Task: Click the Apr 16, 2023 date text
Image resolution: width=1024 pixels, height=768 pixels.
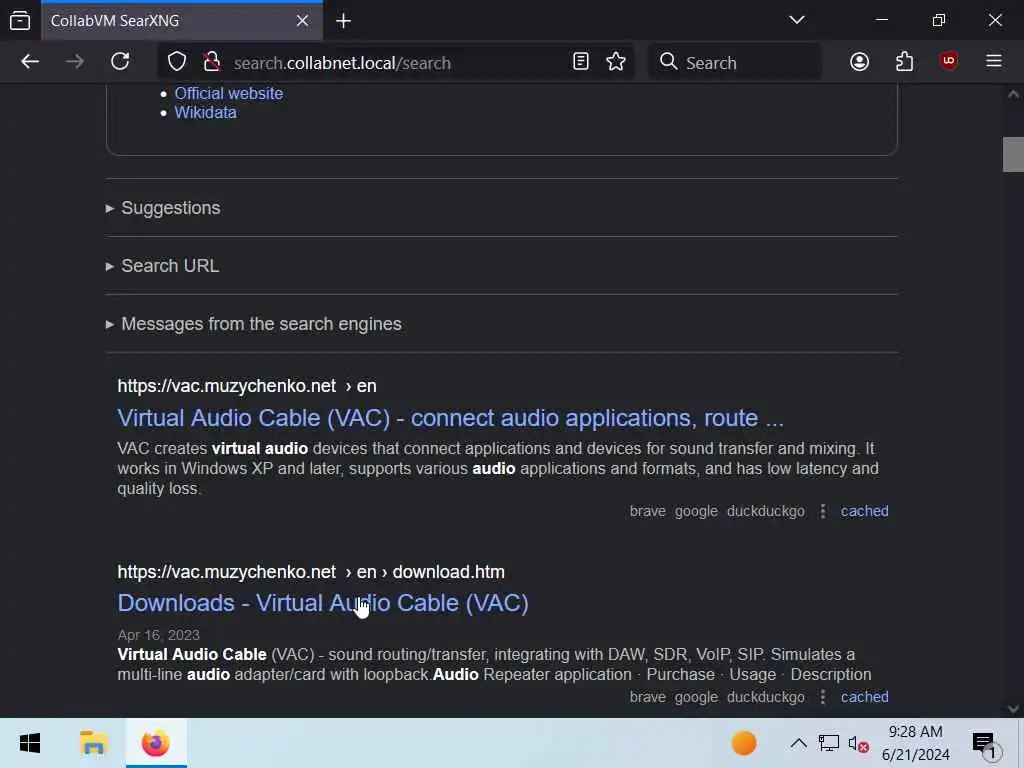Action: [x=159, y=635]
